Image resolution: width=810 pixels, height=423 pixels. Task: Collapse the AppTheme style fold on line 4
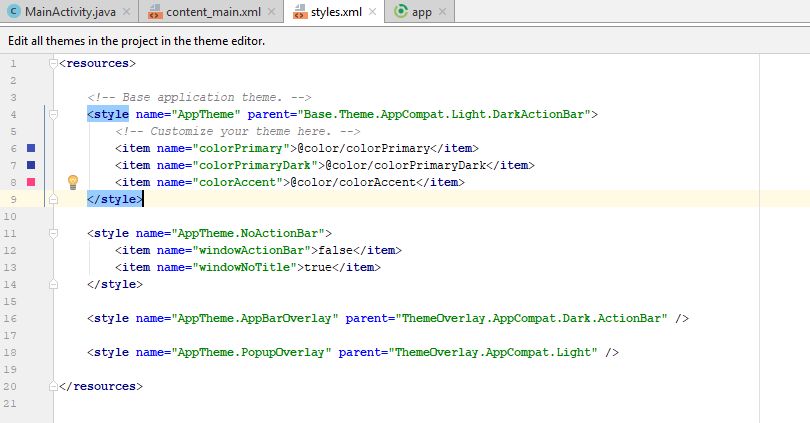pyautogui.click(x=53, y=115)
